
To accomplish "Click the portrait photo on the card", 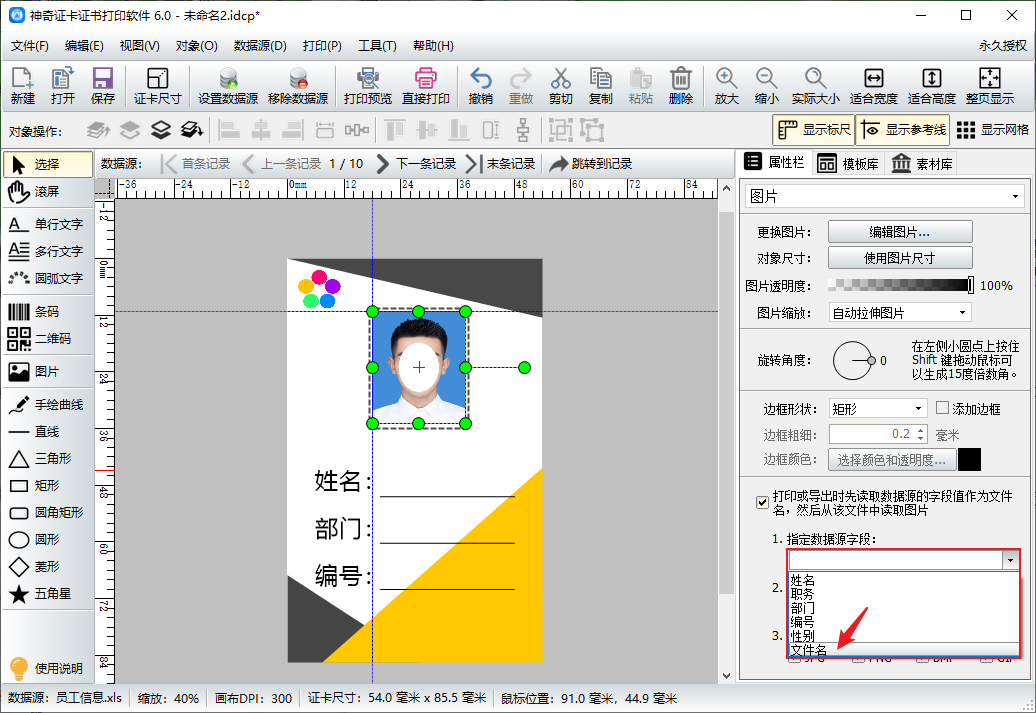I will pos(419,367).
